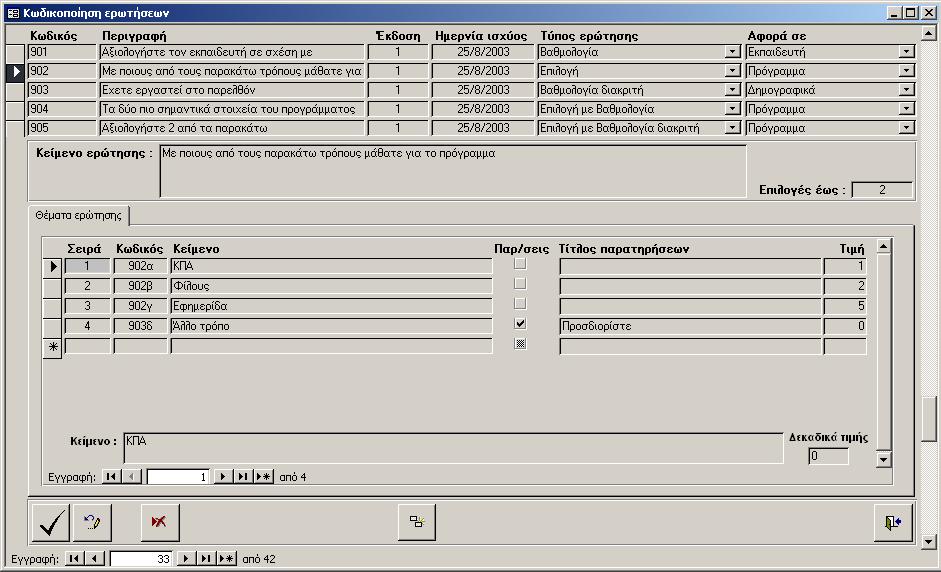Screen dimensions: 941x572
Task: Toggle remarks checkbox for ΚΠΑ row
Action: (519, 265)
